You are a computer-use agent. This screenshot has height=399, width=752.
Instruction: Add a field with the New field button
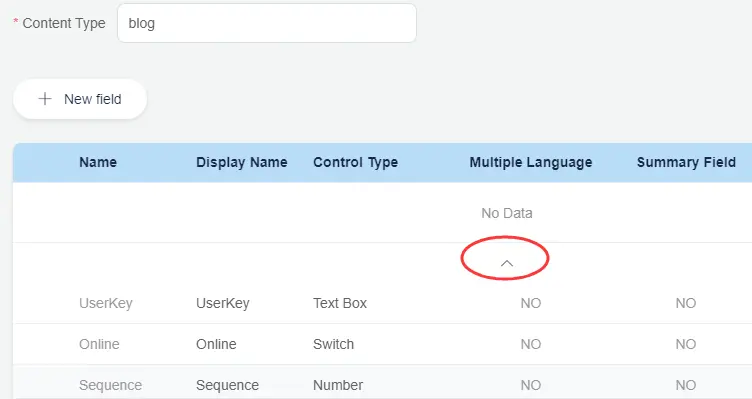[80, 99]
